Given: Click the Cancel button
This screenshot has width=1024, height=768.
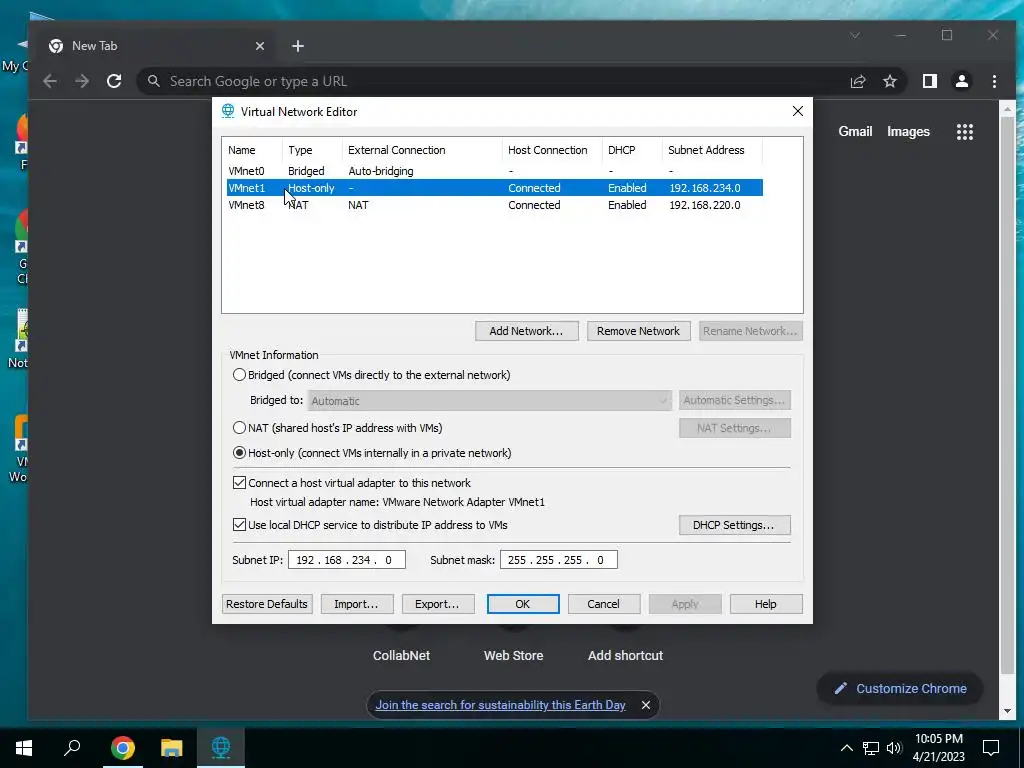Looking at the screenshot, I should point(603,604).
